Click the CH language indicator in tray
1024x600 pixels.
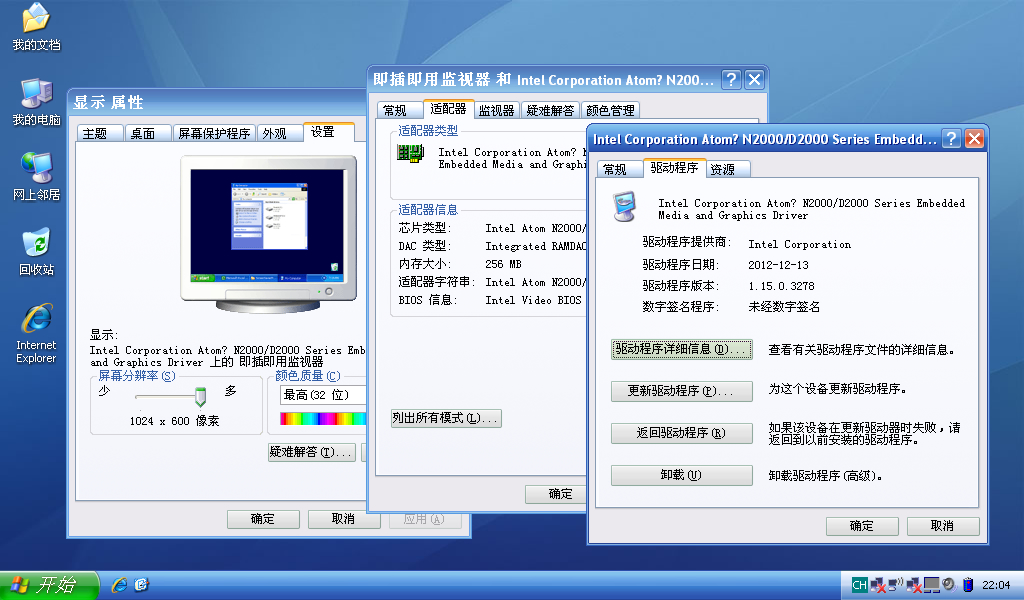pyautogui.click(x=859, y=585)
